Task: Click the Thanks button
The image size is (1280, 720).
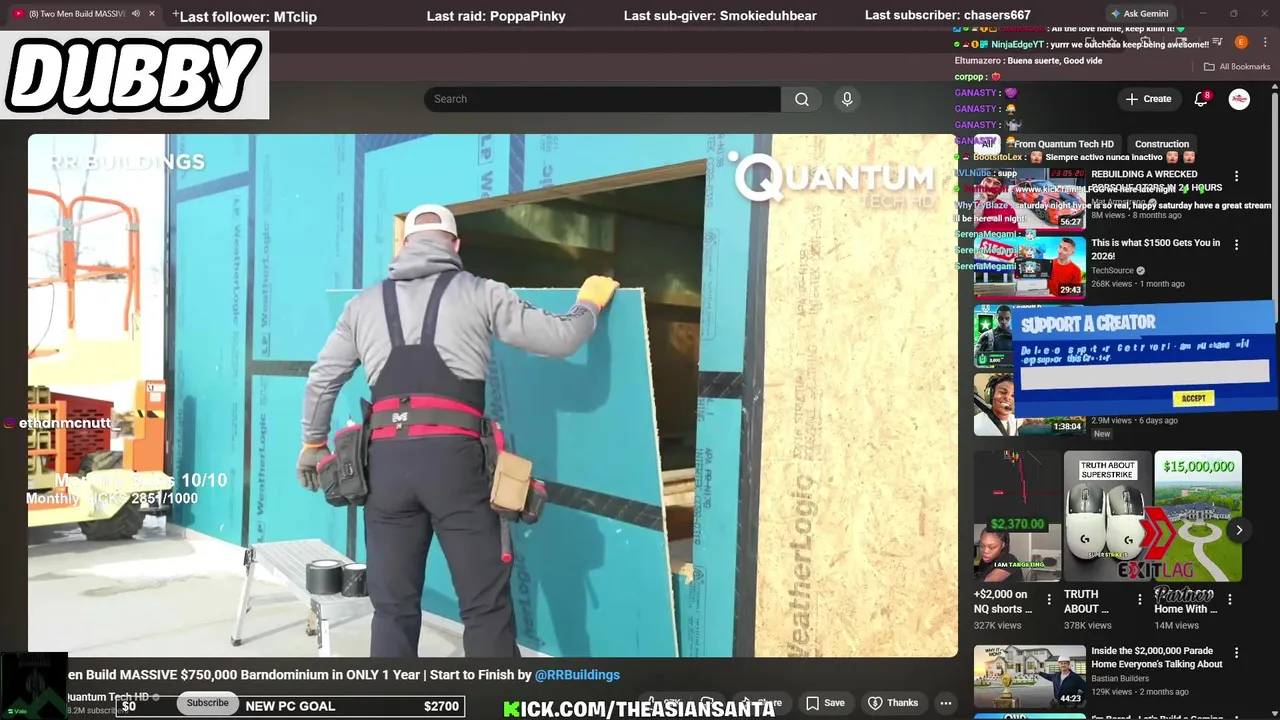Action: [x=893, y=703]
